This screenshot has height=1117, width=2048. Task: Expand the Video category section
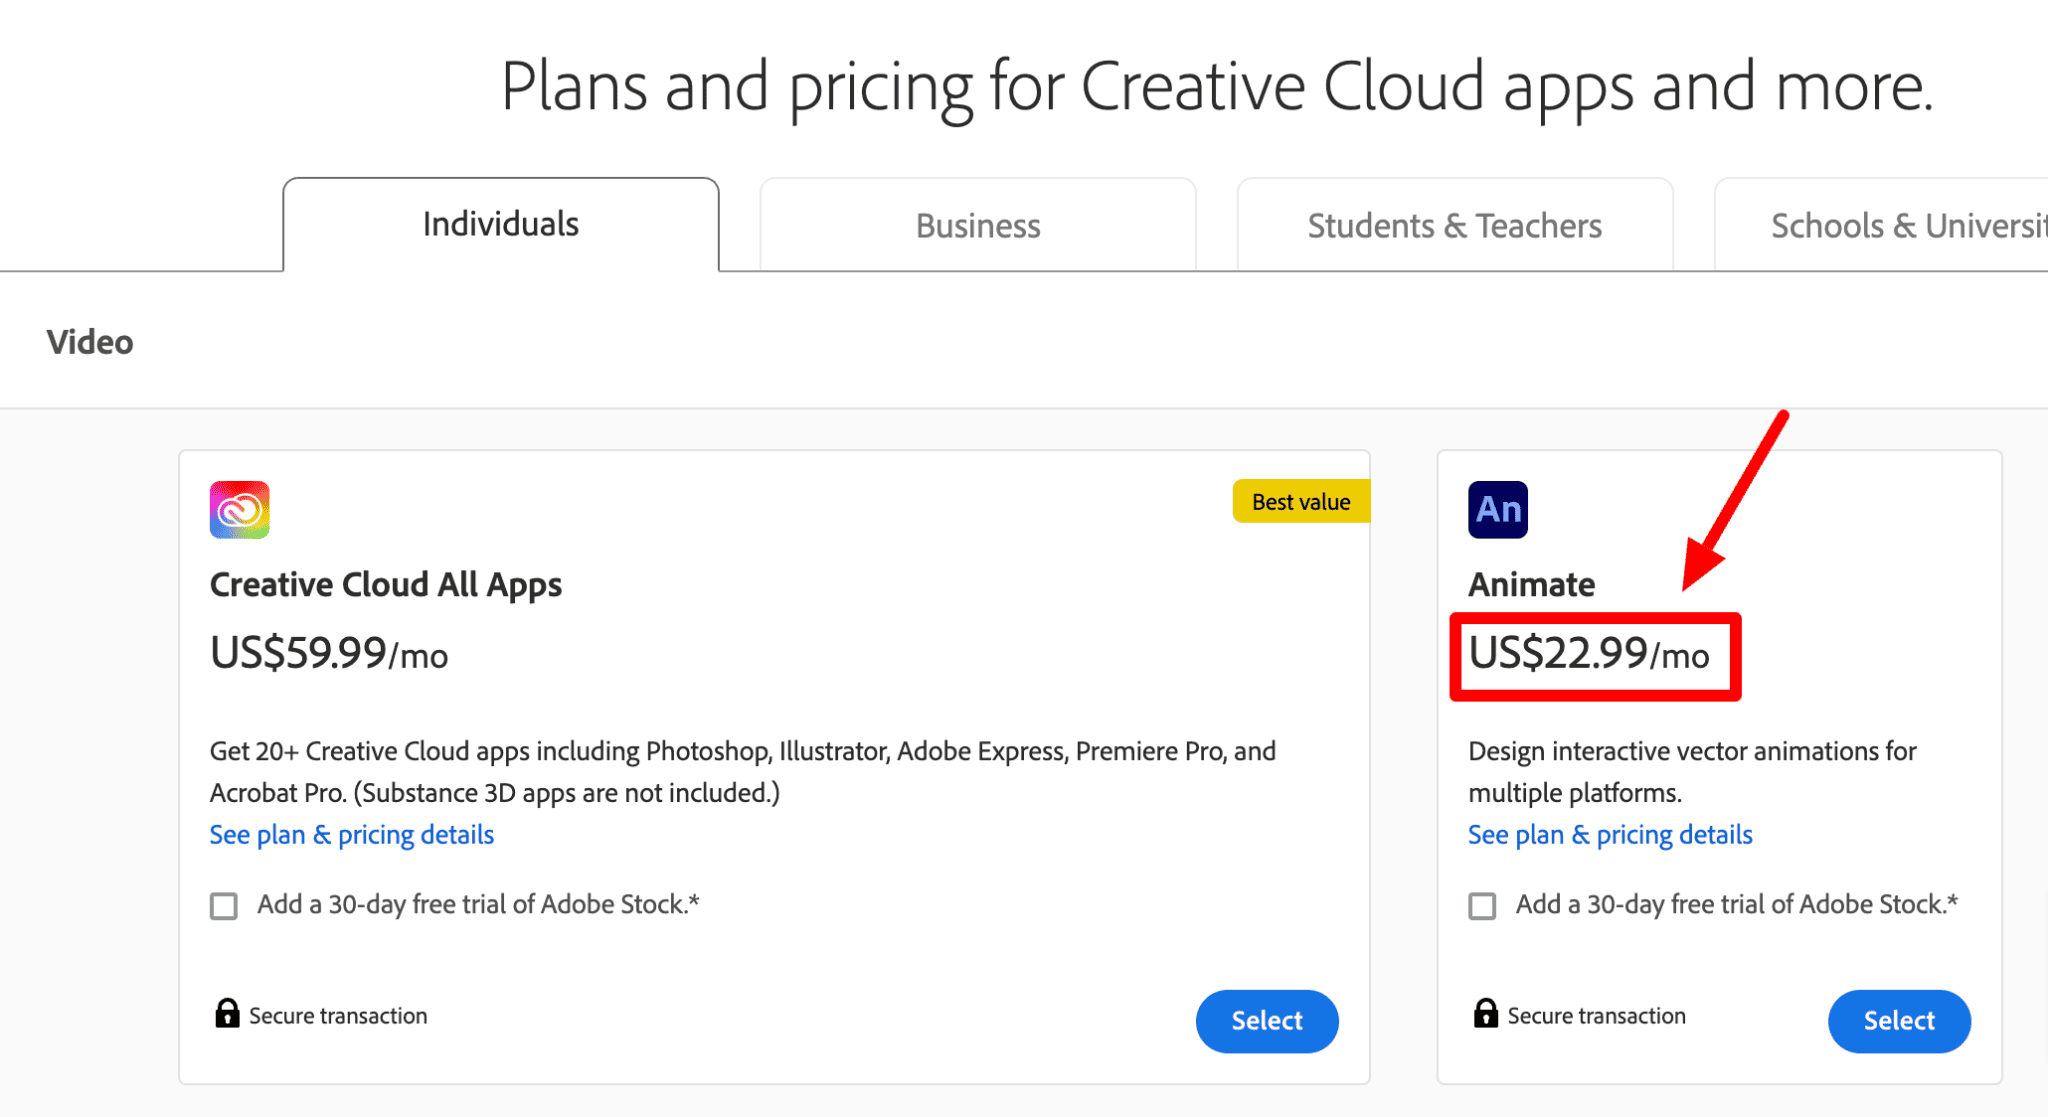(90, 341)
